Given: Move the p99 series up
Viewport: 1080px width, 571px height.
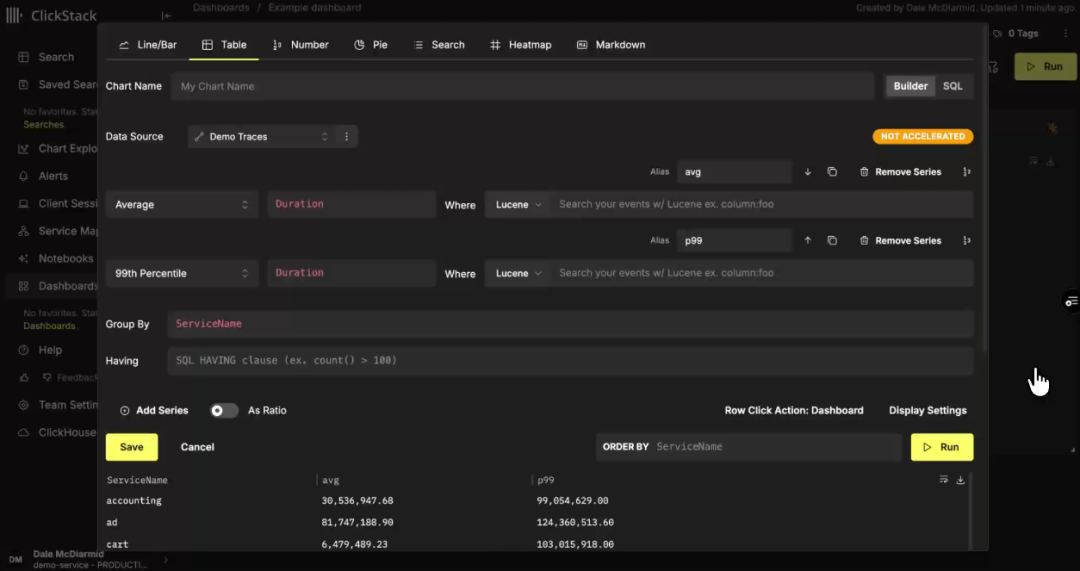Looking at the screenshot, I should tap(808, 240).
